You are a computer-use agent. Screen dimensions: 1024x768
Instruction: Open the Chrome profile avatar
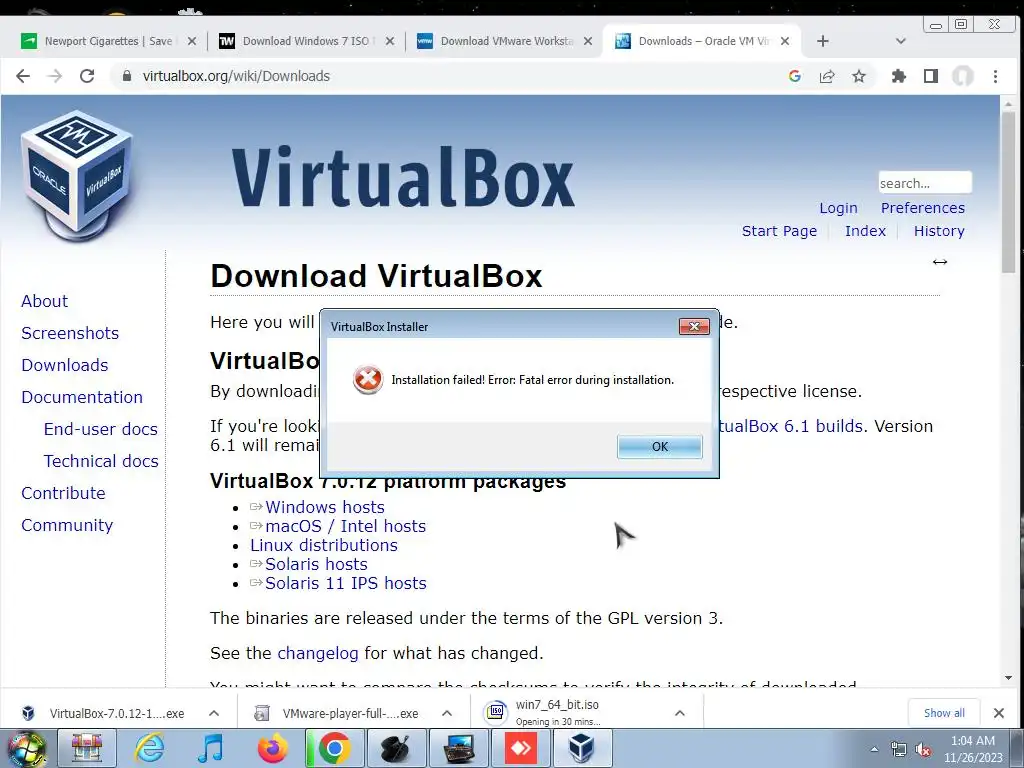click(963, 76)
